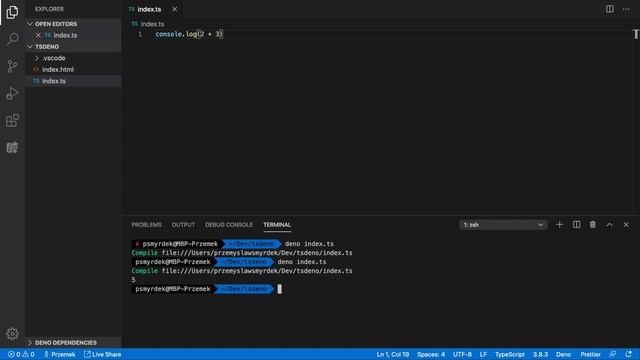Viewport: 640px width, 360px height.
Task: Click line number 1 in the gutter
Action: click(x=140, y=34)
